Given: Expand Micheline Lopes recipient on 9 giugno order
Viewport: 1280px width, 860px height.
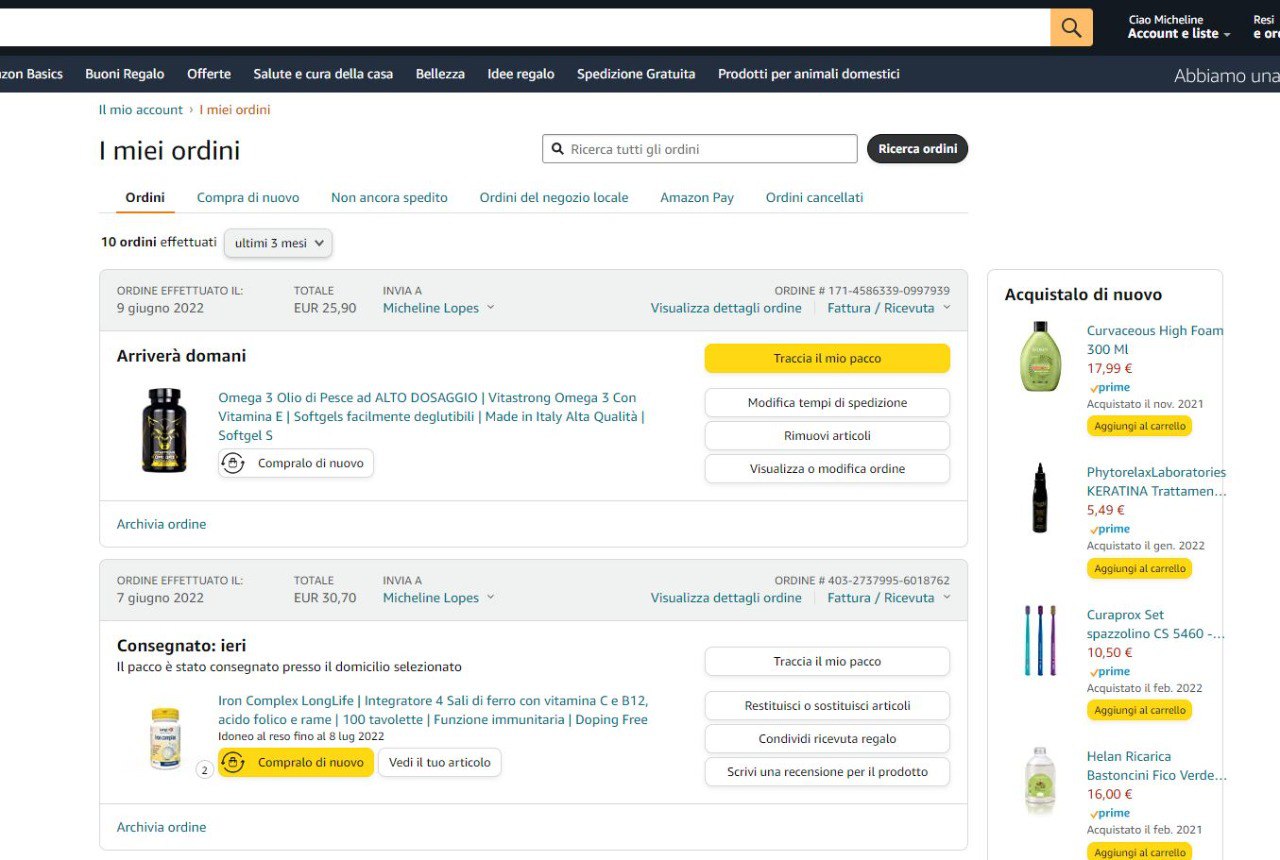Looking at the screenshot, I should [438, 308].
